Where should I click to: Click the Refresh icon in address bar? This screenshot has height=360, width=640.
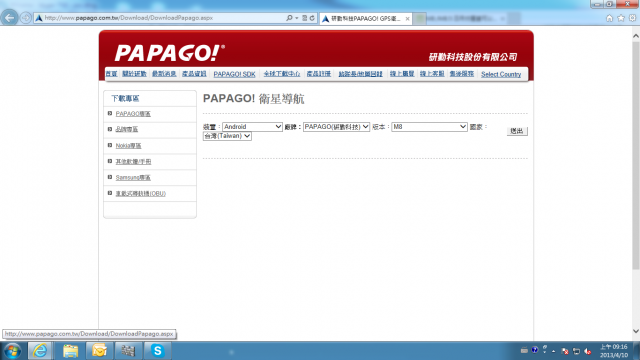click(312, 18)
